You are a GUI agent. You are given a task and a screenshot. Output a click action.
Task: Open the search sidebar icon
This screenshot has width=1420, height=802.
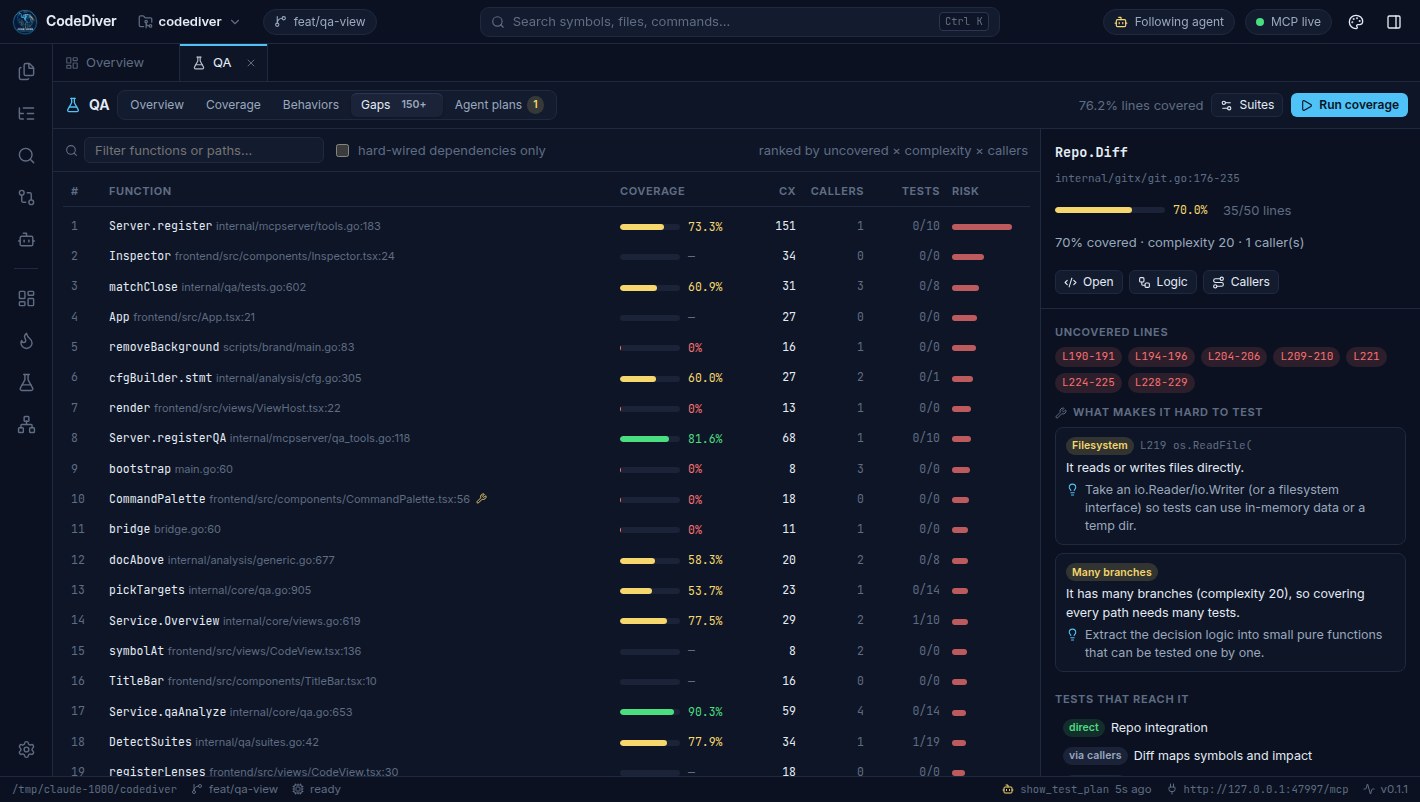coord(27,155)
